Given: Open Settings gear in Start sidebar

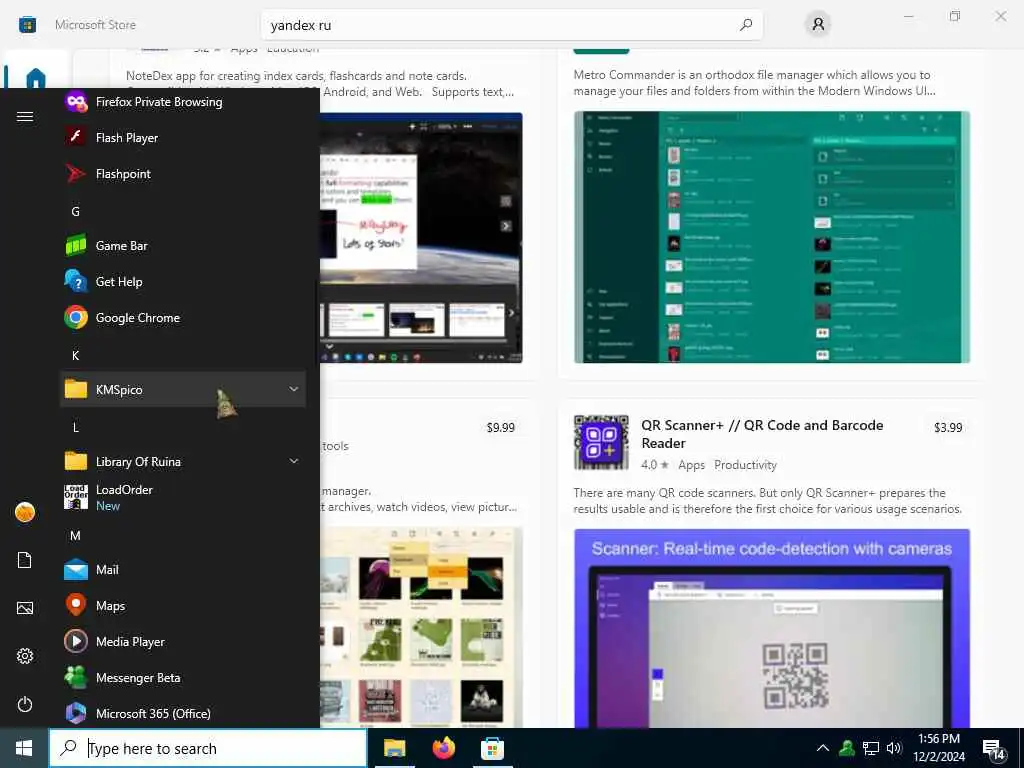Looking at the screenshot, I should pyautogui.click(x=25, y=656).
